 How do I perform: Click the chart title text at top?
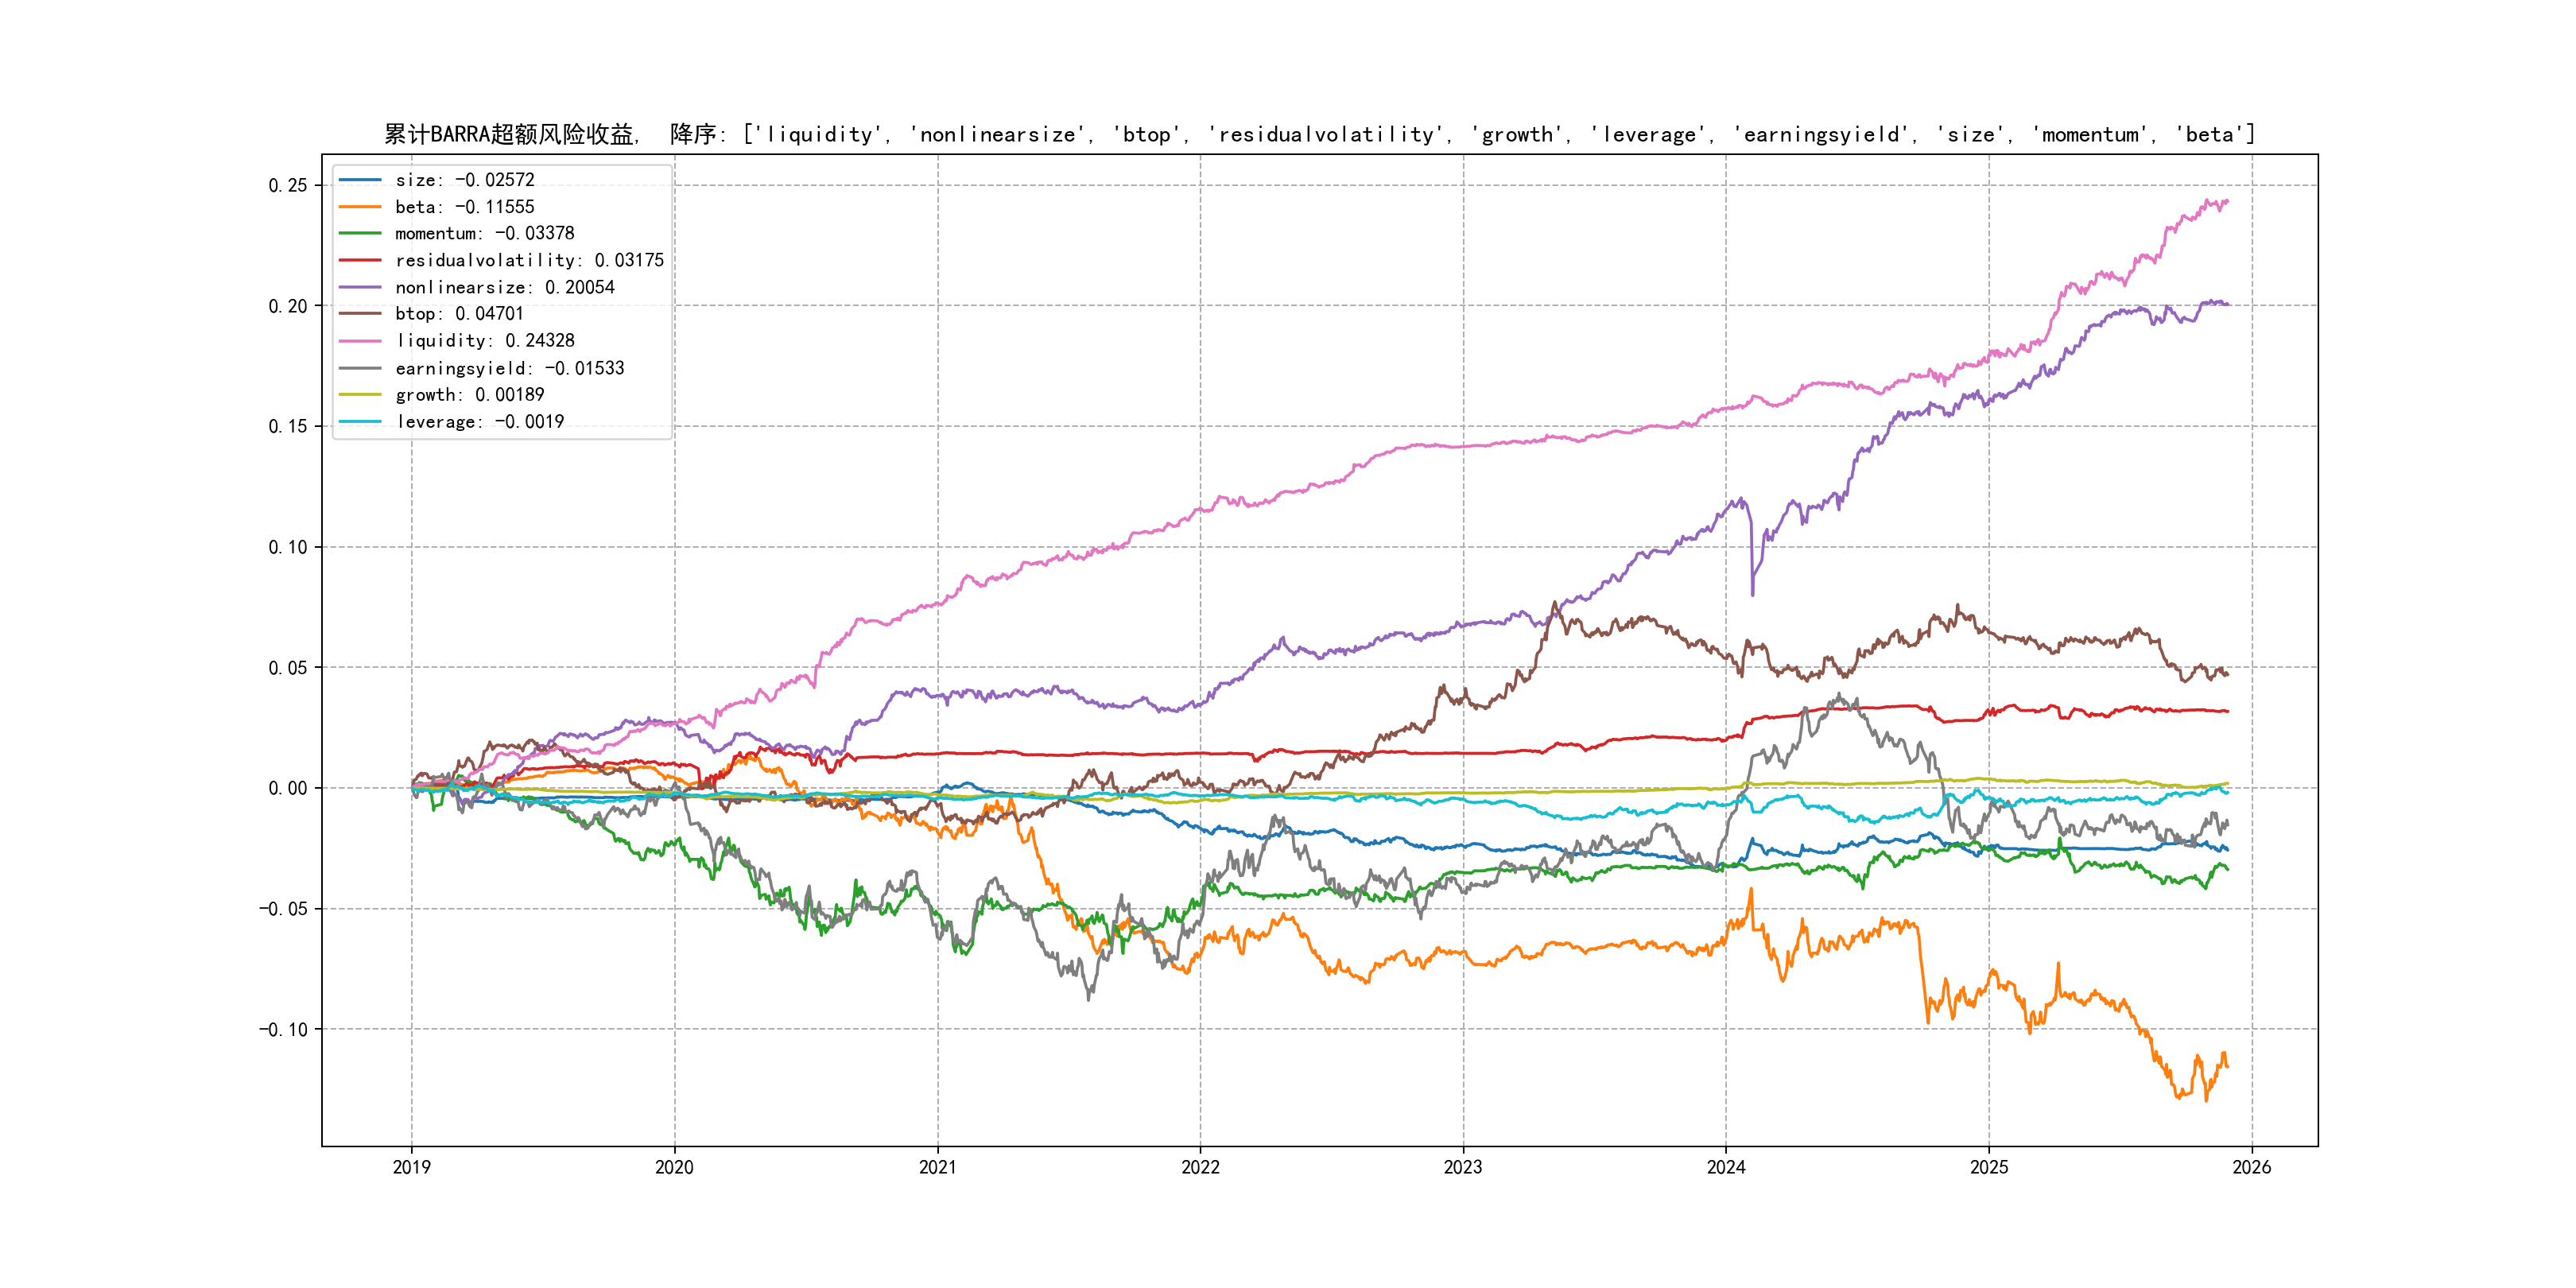[x=1319, y=134]
